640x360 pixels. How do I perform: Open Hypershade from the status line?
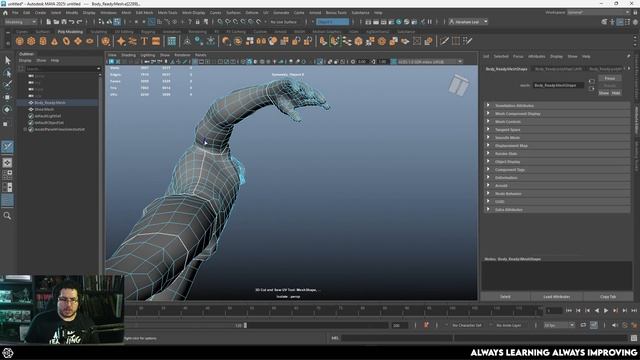coord(399,22)
